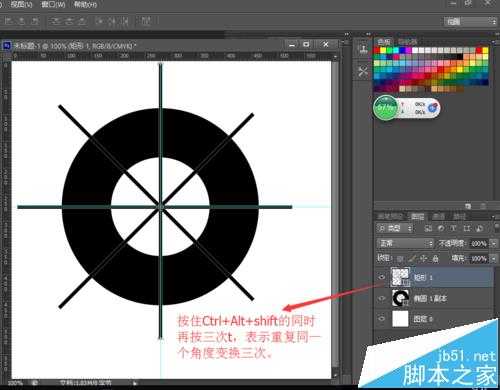Toggle lock image pixels brush icon
Image resolution: width=500 pixels, height=390 pixels.
click(412, 258)
